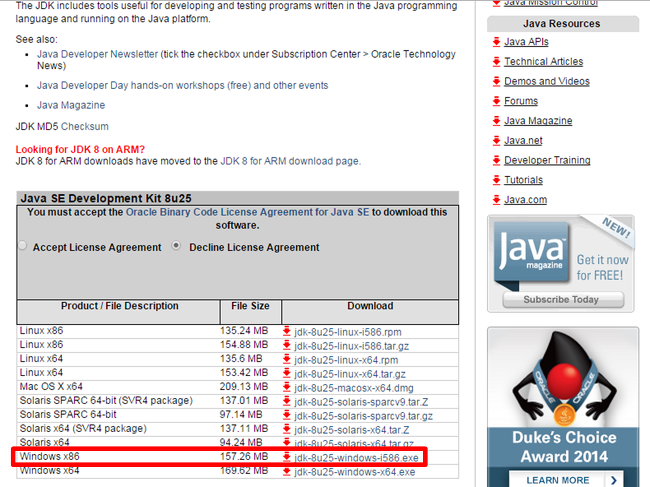Screen dimensions: 650x487
Task: Click red arrow icon beside Java Magazine sidebar link
Action: pyautogui.click(x=496, y=121)
